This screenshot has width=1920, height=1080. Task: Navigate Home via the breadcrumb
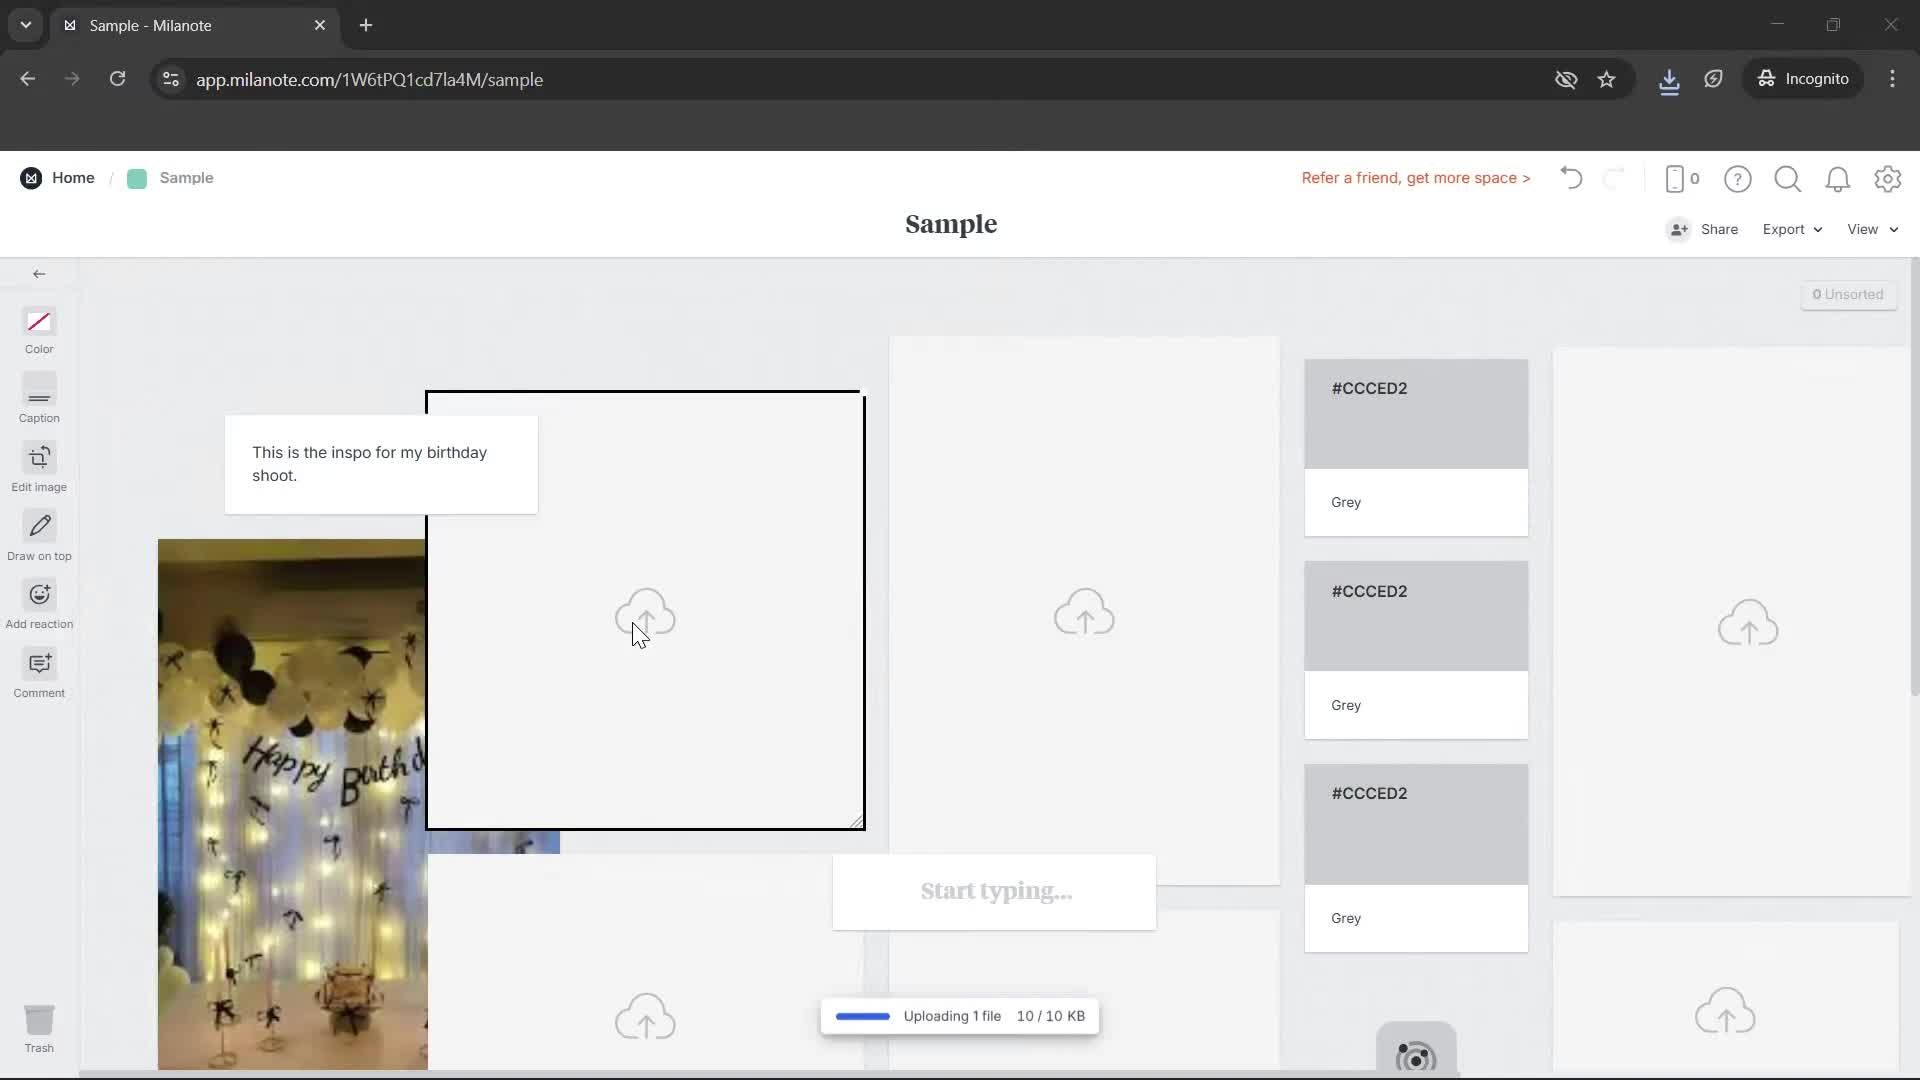(72, 178)
